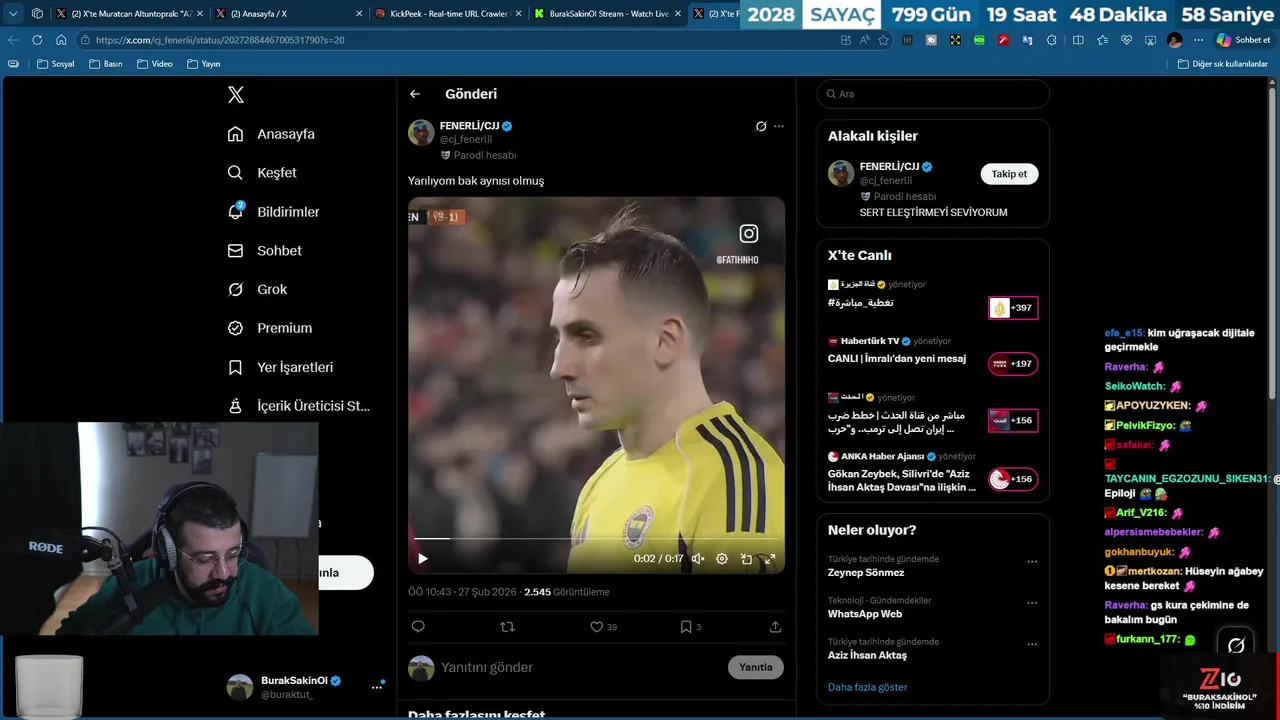Click the Ara search box
This screenshot has height=720, width=1280.
click(933, 94)
